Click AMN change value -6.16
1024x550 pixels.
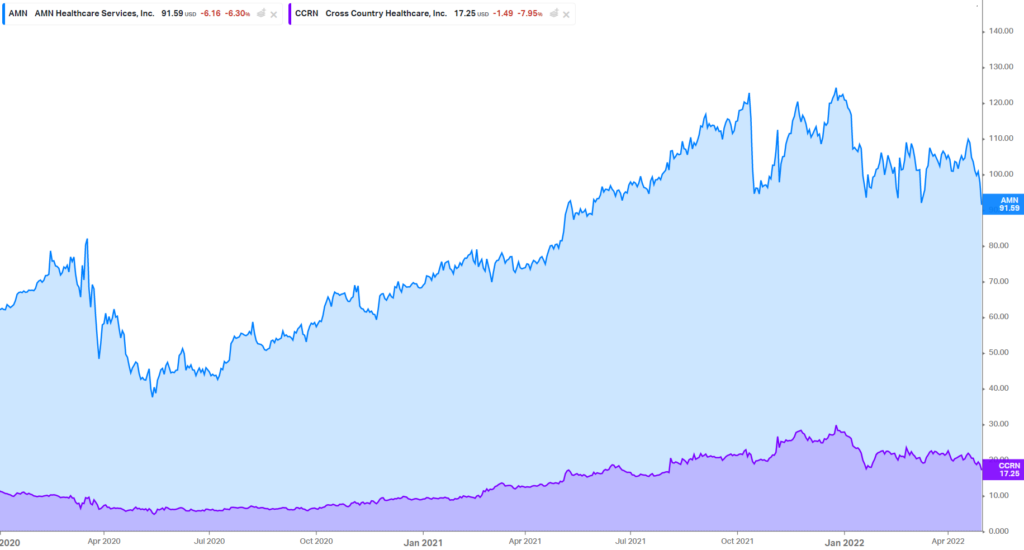(210, 13)
